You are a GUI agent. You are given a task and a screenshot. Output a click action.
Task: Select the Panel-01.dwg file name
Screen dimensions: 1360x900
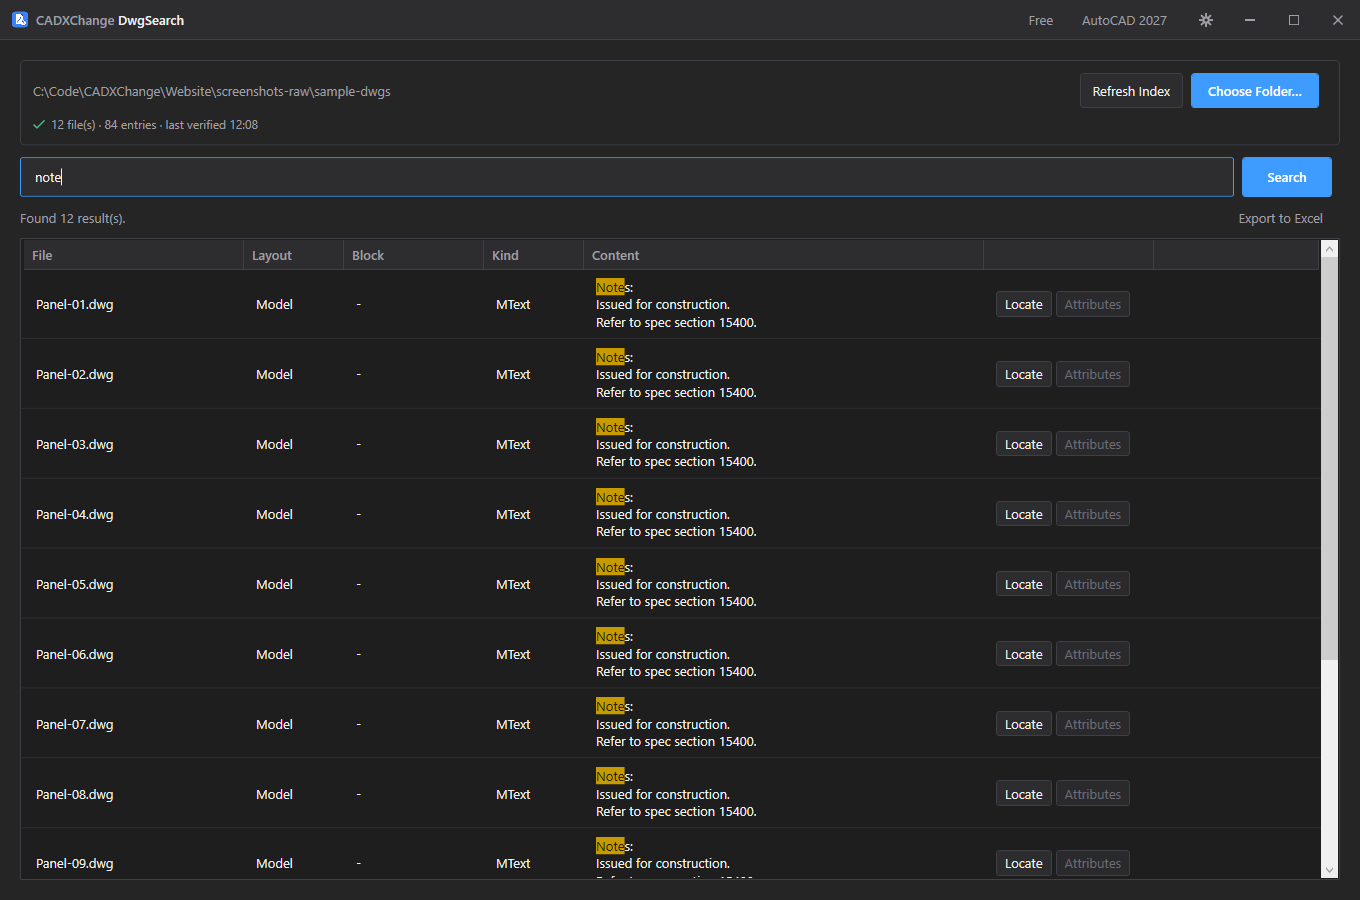pyautogui.click(x=75, y=305)
